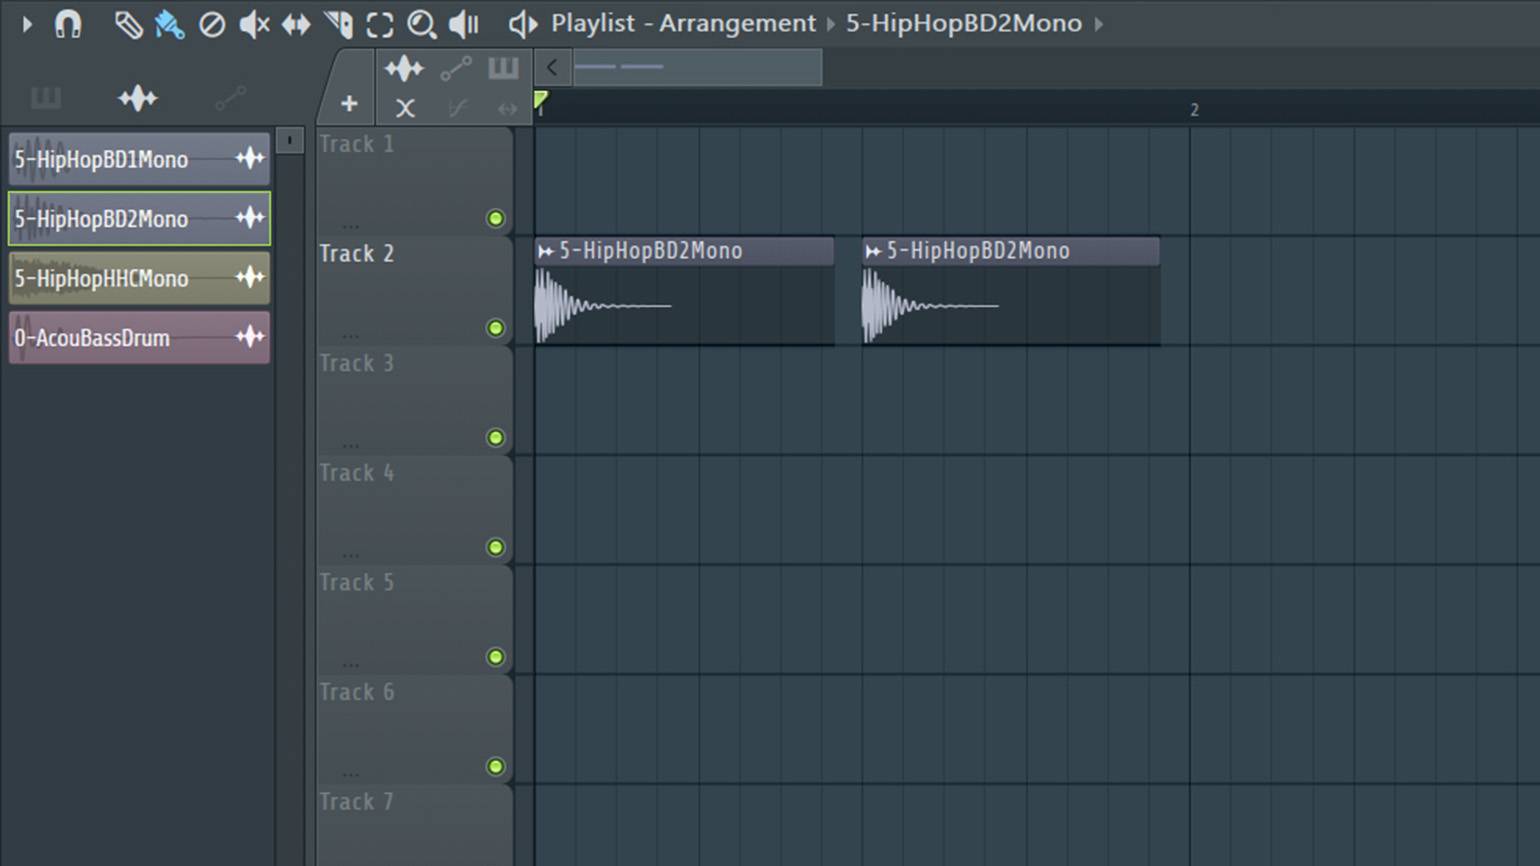
Task: Click the back chevron beside the timeline overview
Action: (552, 68)
